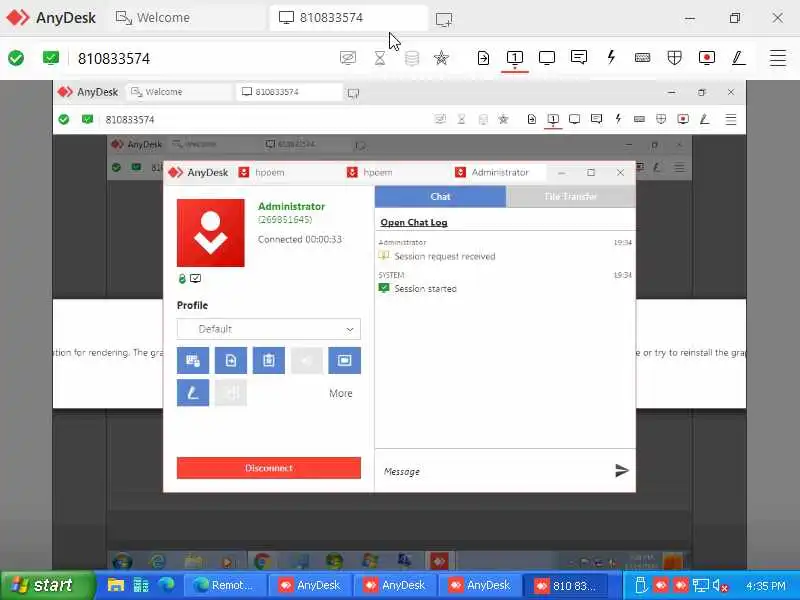Viewport: 800px width, 600px height.
Task: Click the shield icon in the nested AnyDesk toolbar
Action: click(661, 119)
